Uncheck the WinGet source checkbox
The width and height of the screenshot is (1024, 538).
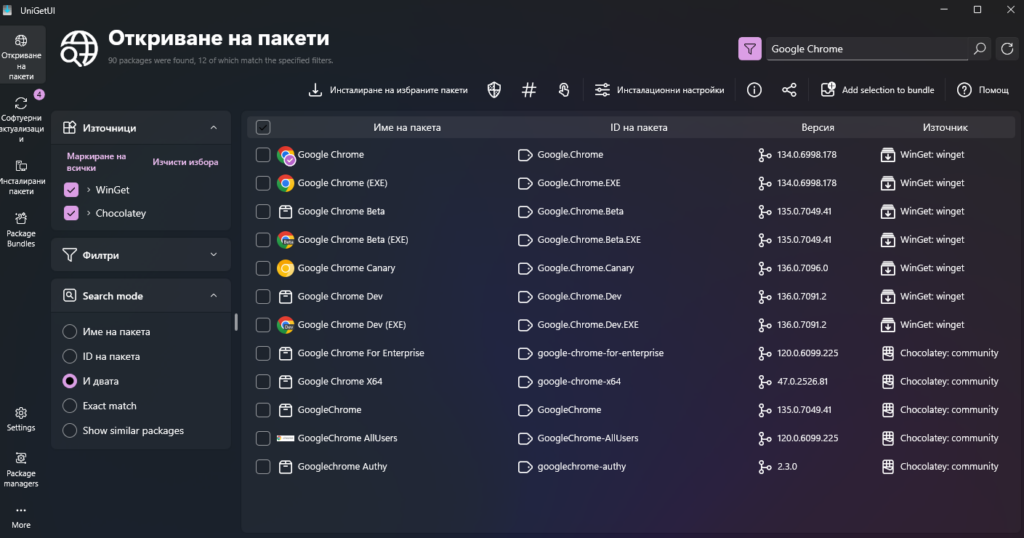71,189
